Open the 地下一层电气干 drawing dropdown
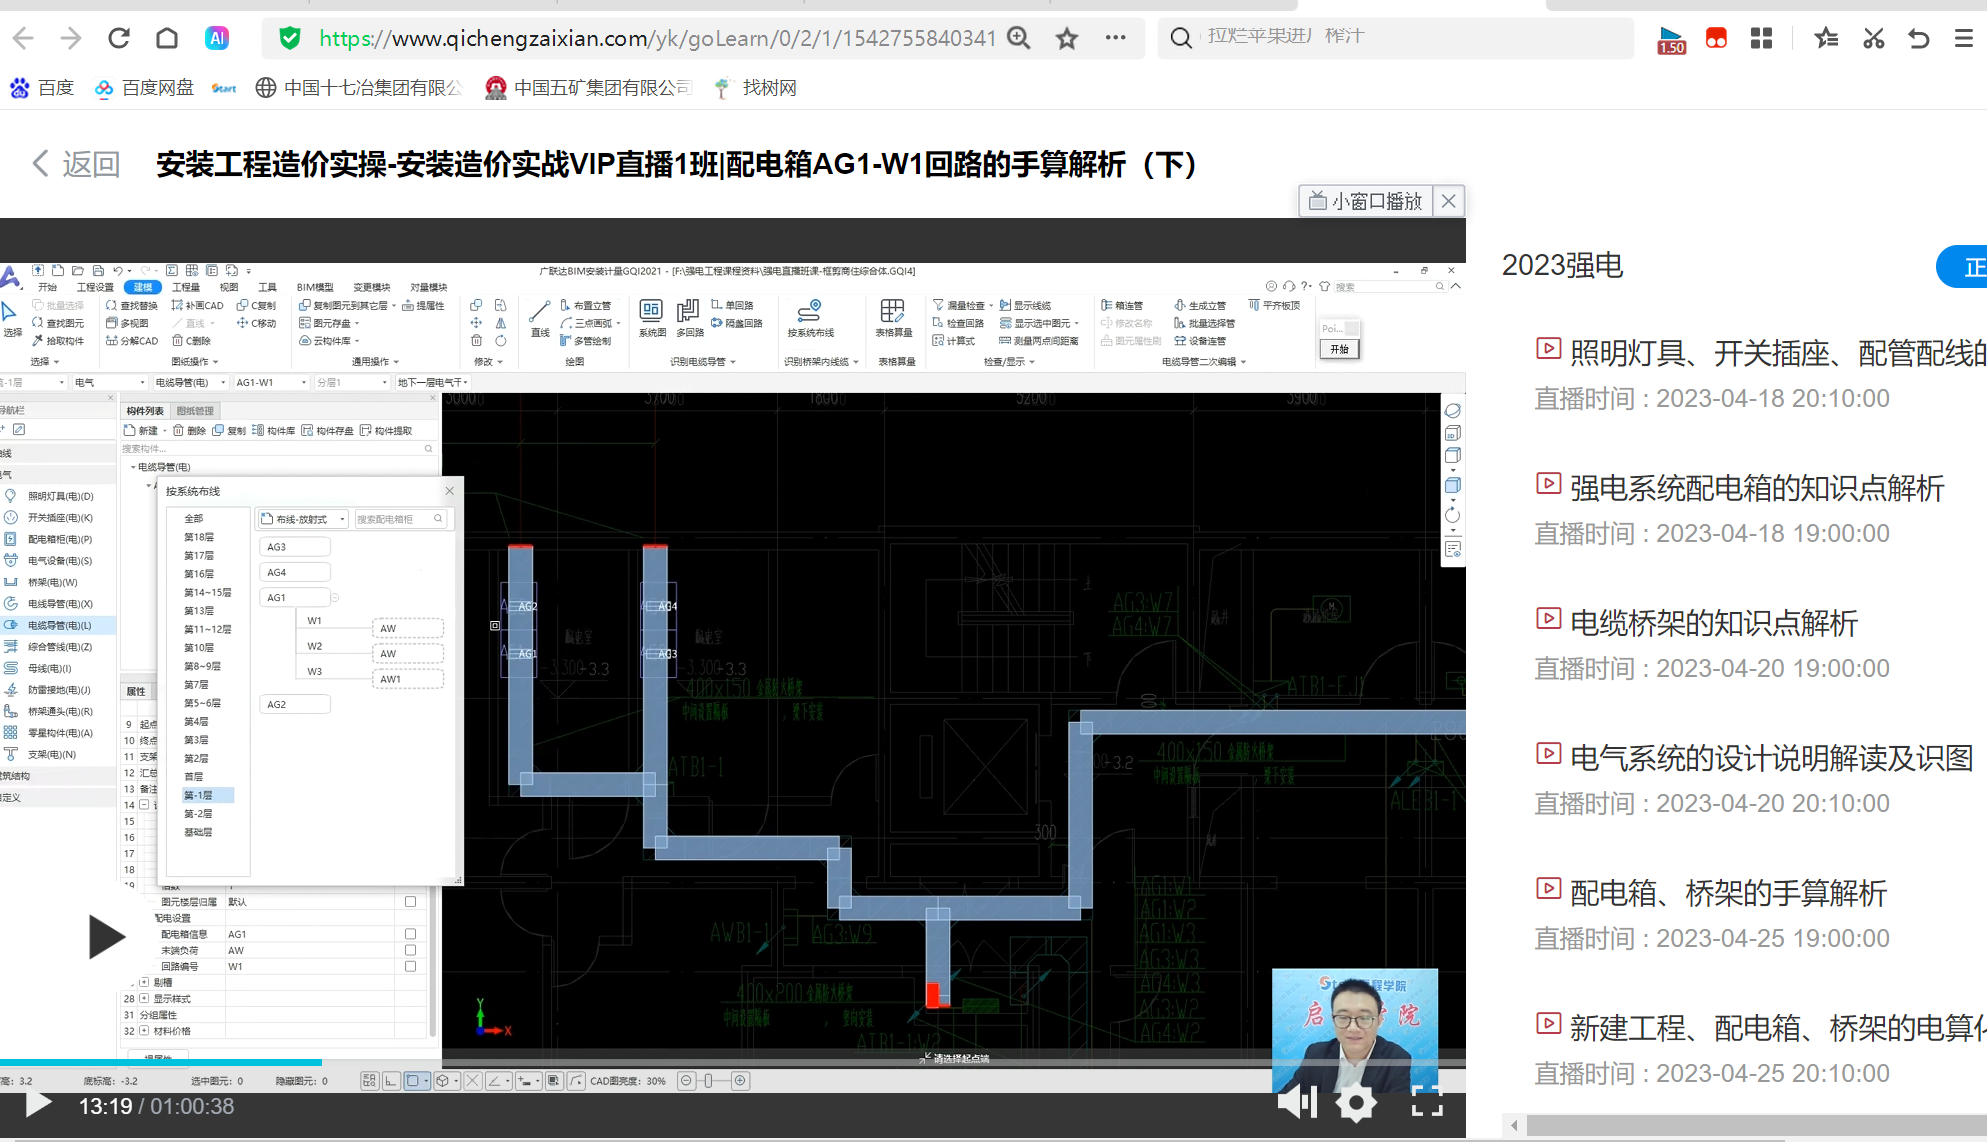Screen dimensions: 1987x1142 [432, 382]
